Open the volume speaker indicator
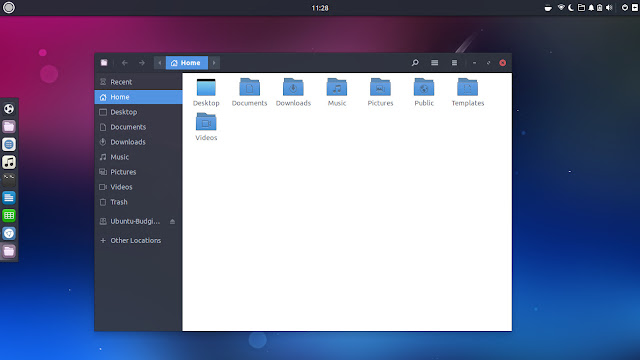Screen dimensions: 640x360 pyautogui.click(x=609, y=8)
